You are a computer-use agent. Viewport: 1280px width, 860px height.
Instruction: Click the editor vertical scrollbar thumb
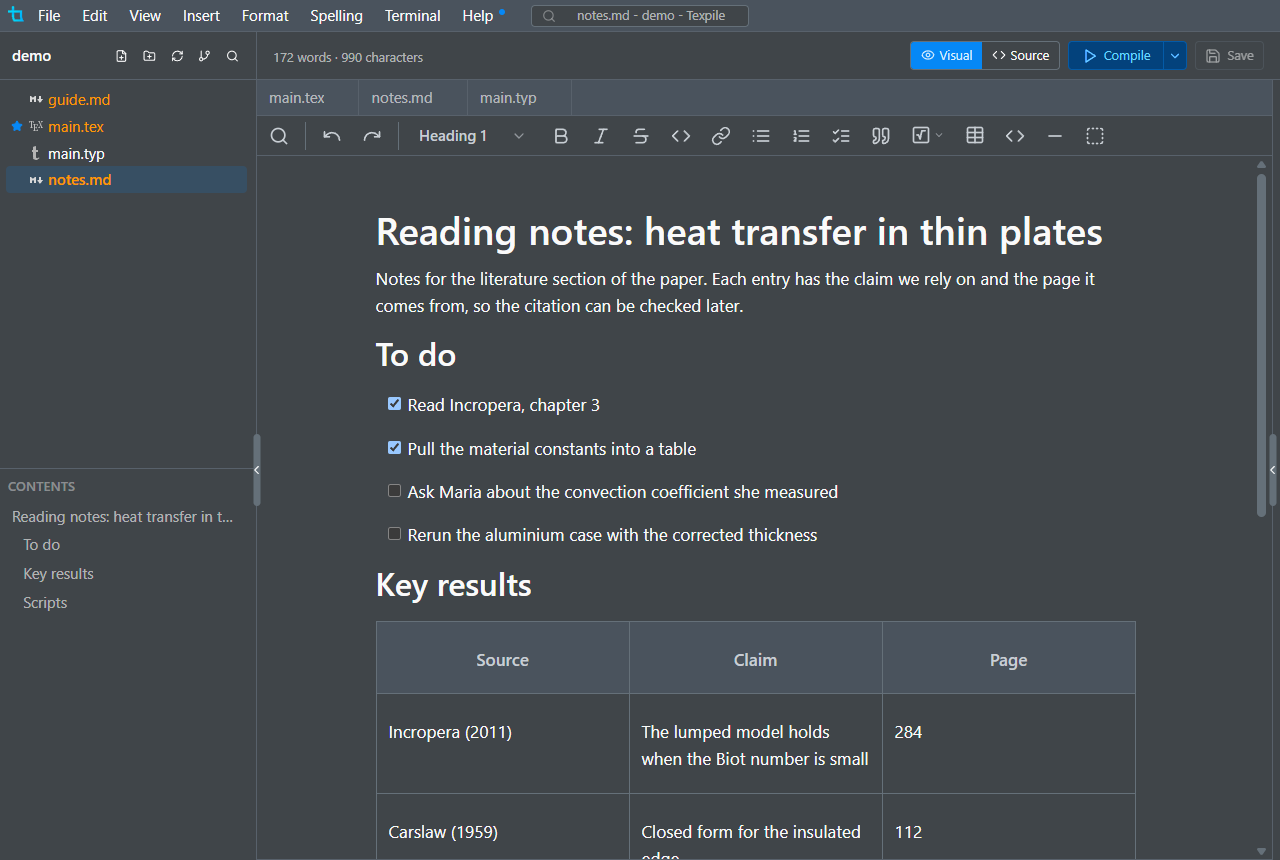point(1261,345)
